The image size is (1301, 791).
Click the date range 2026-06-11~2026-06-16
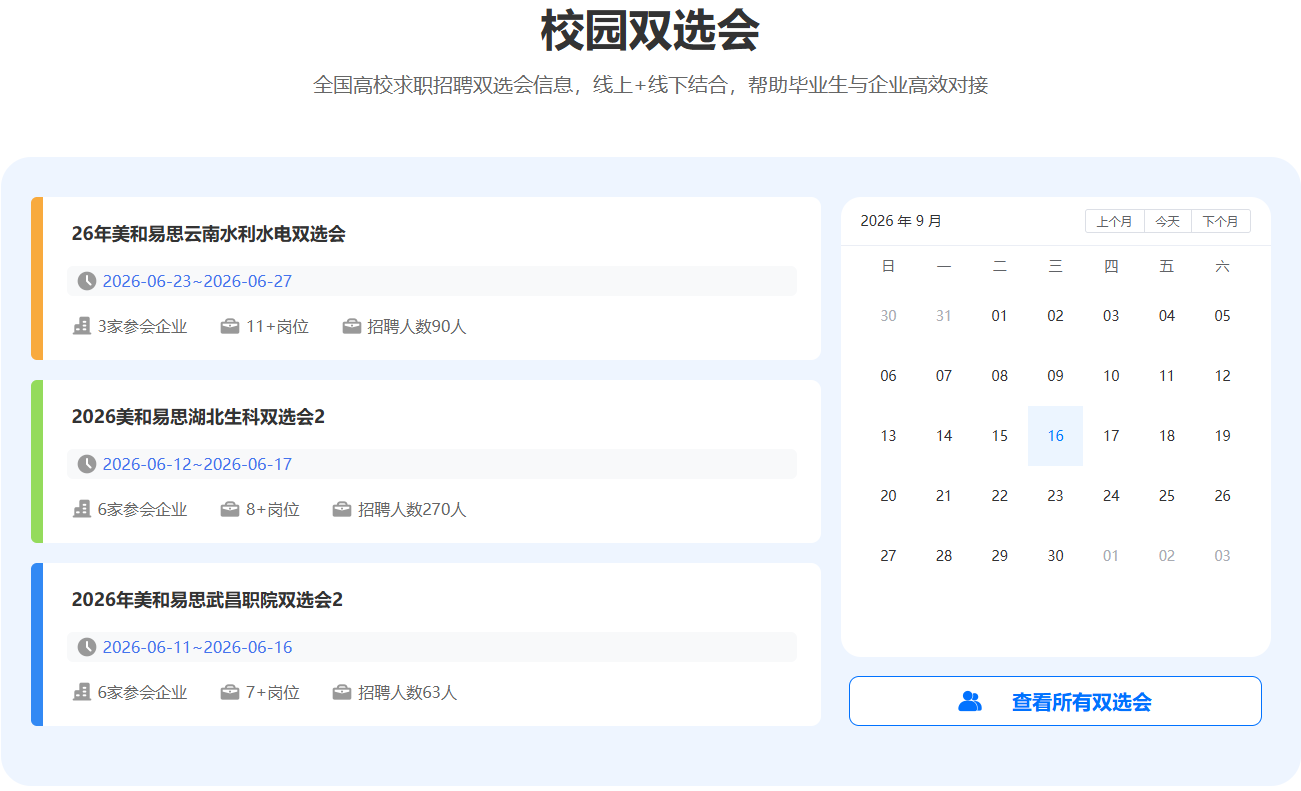(197, 647)
